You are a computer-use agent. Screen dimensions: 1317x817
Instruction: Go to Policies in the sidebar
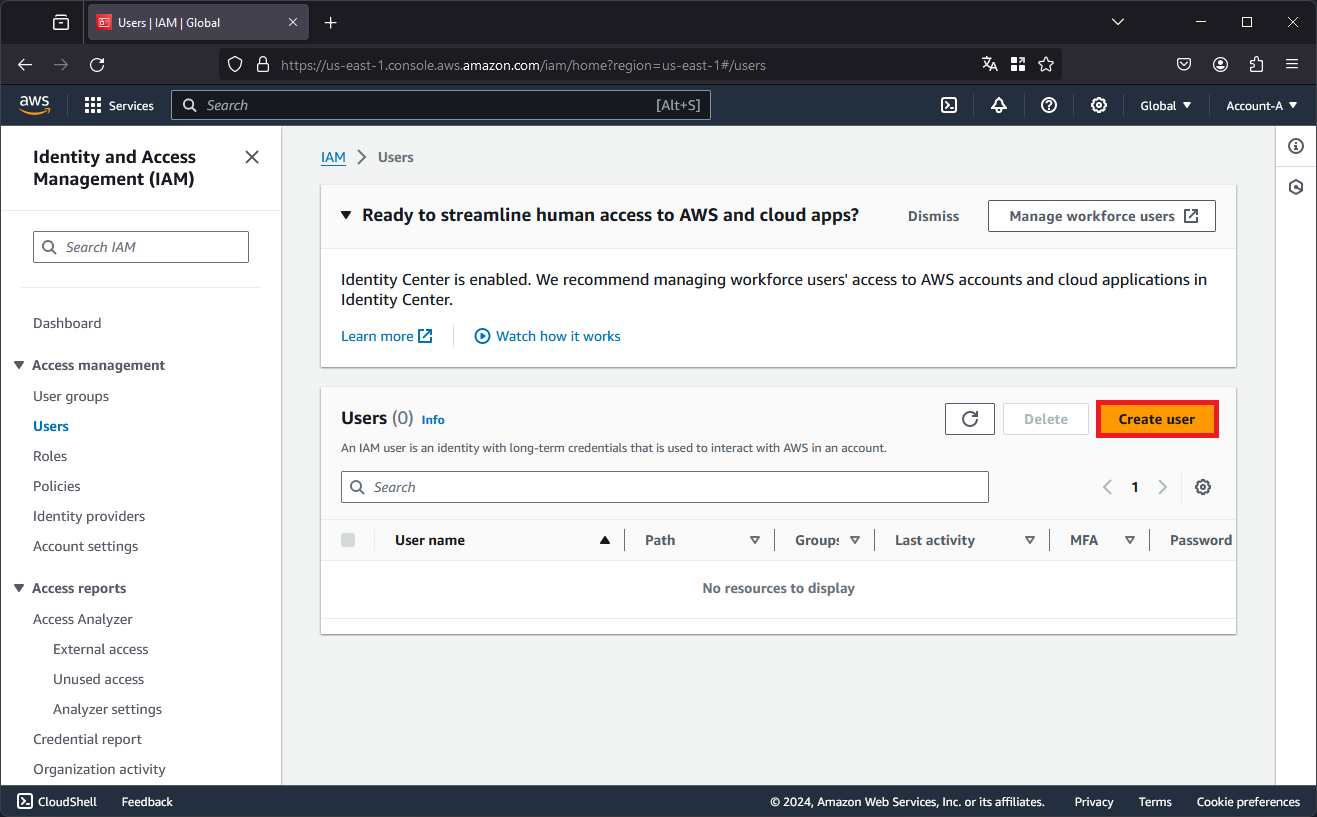[x=57, y=486]
